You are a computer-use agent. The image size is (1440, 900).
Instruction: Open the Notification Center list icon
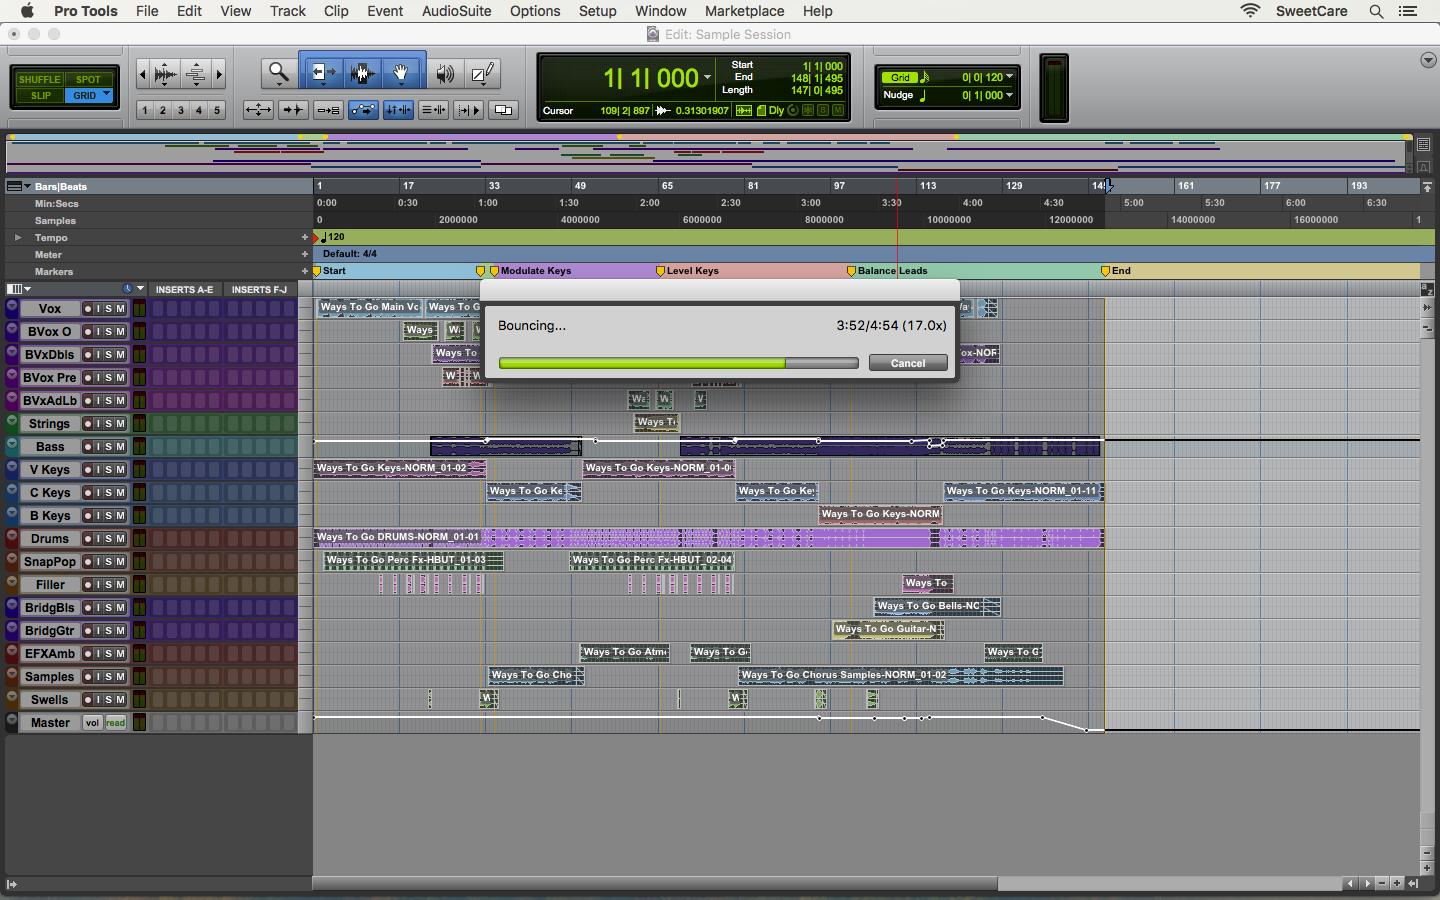pos(1408,11)
